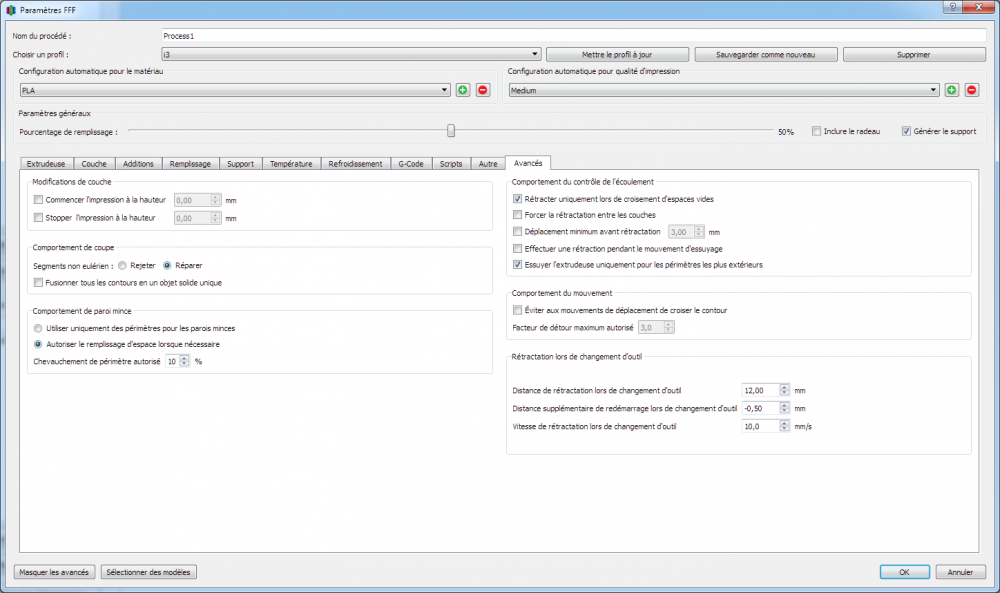
Task: Open the Remplissage tab
Action: point(190,164)
